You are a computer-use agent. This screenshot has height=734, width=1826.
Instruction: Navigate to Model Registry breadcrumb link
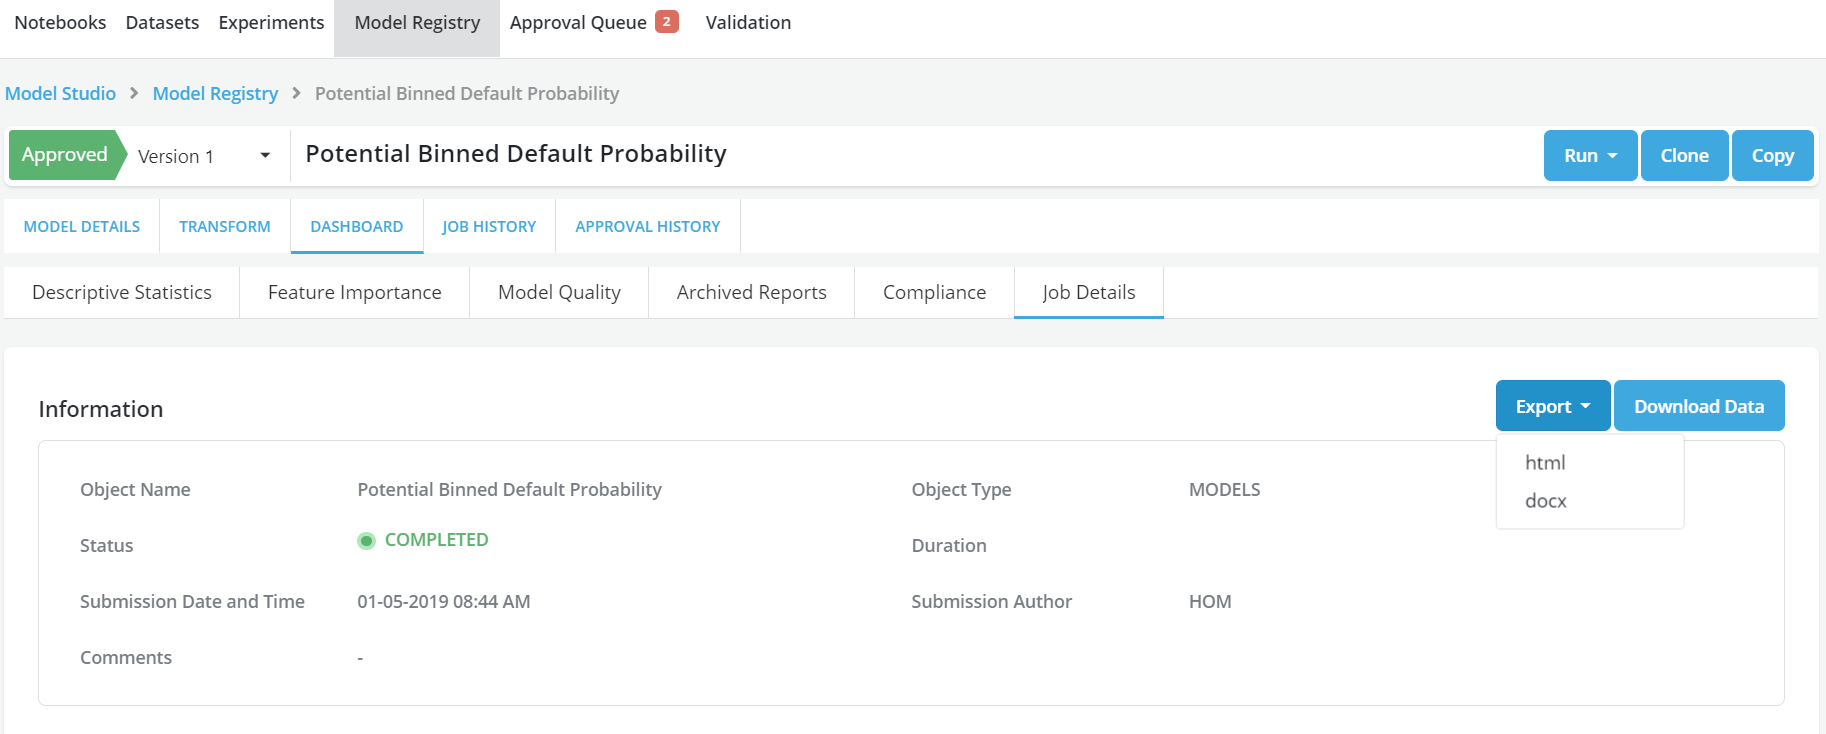click(x=215, y=93)
